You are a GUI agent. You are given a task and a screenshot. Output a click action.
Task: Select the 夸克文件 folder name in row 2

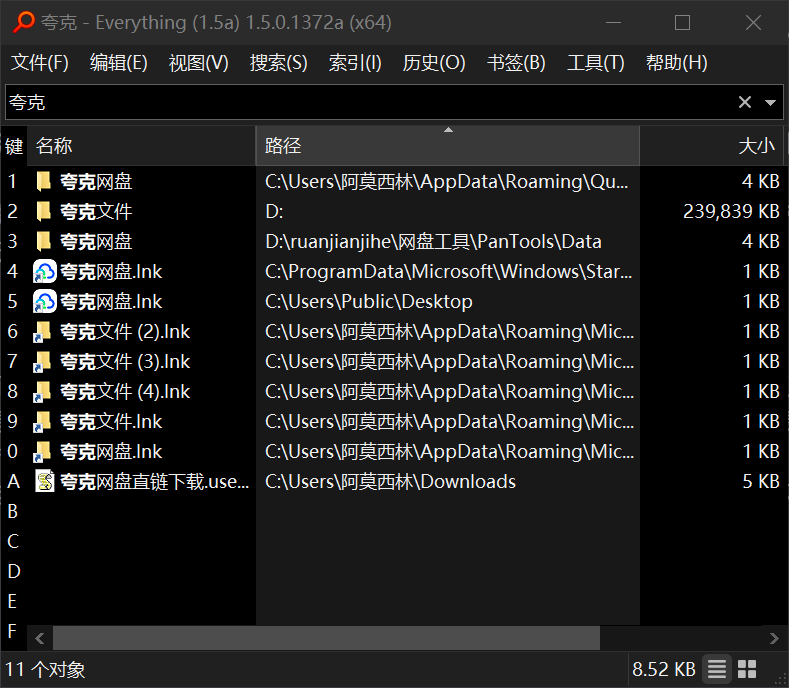(96, 211)
